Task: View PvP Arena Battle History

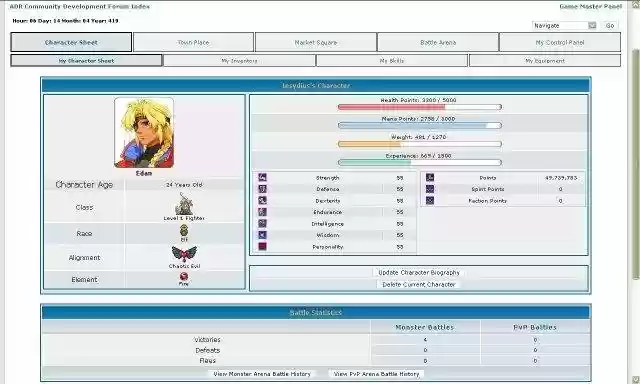Action: click(376, 373)
